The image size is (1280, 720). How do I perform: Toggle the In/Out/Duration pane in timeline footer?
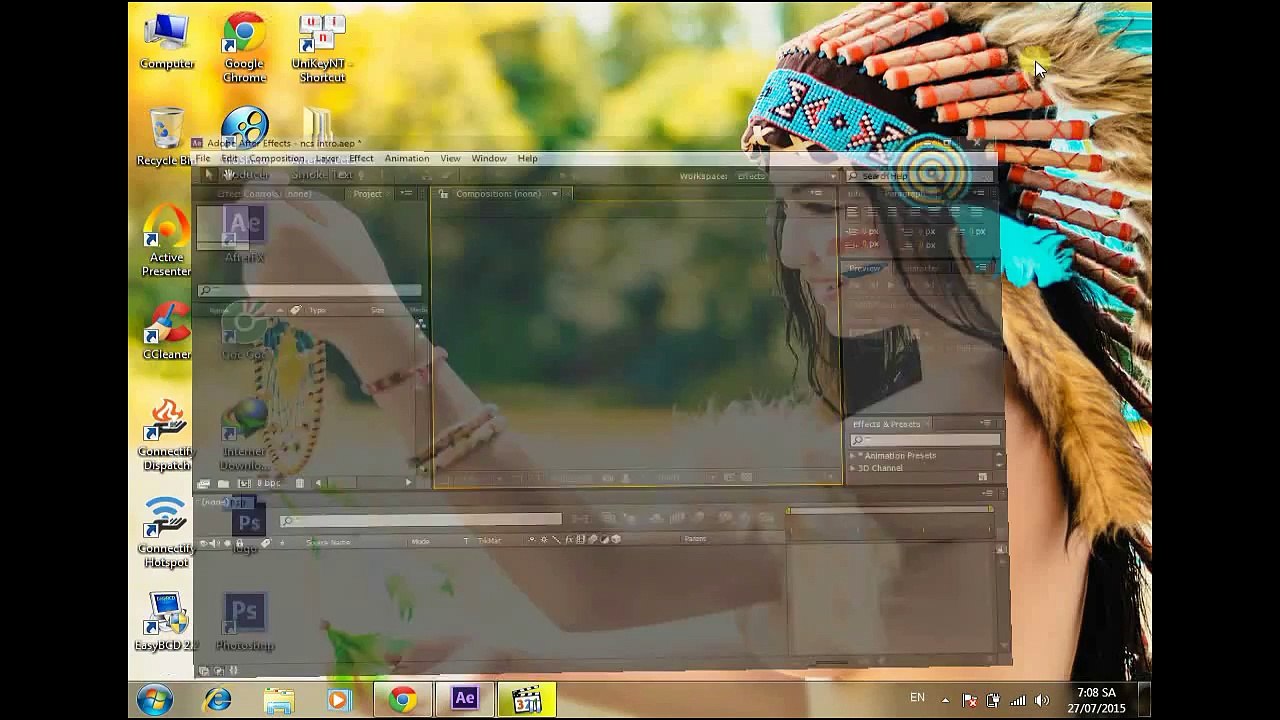234,670
